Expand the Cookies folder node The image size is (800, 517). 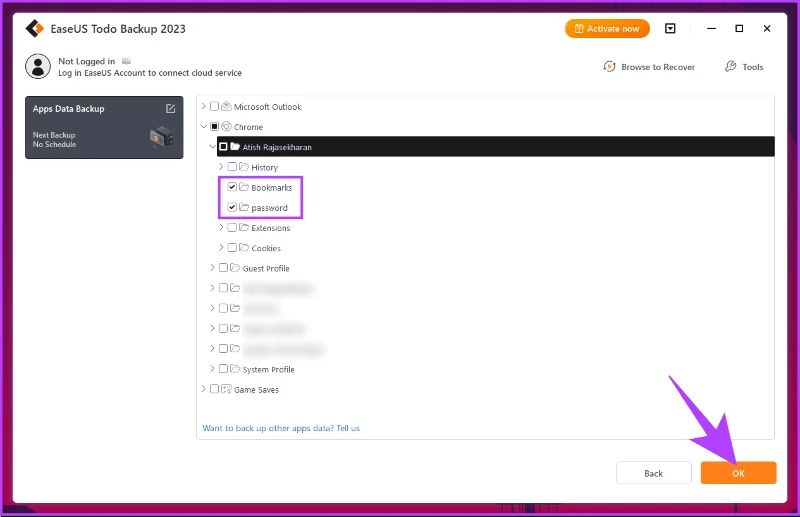[221, 248]
